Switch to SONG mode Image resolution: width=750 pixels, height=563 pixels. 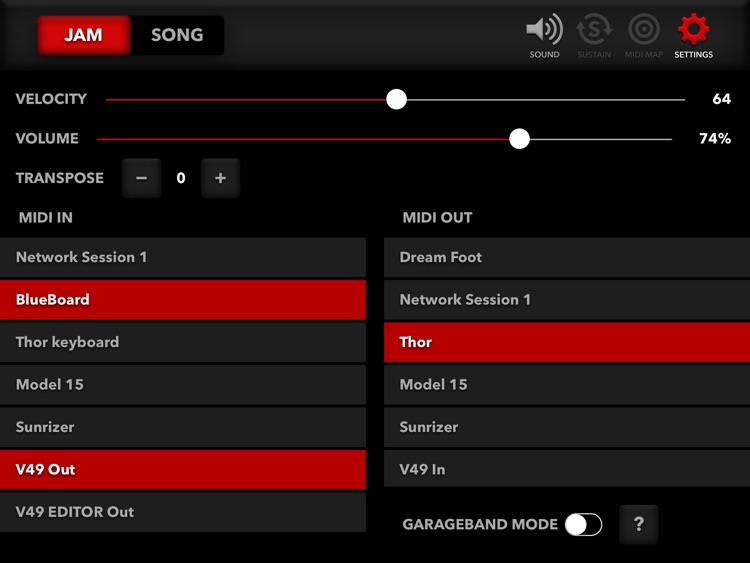[x=177, y=35]
